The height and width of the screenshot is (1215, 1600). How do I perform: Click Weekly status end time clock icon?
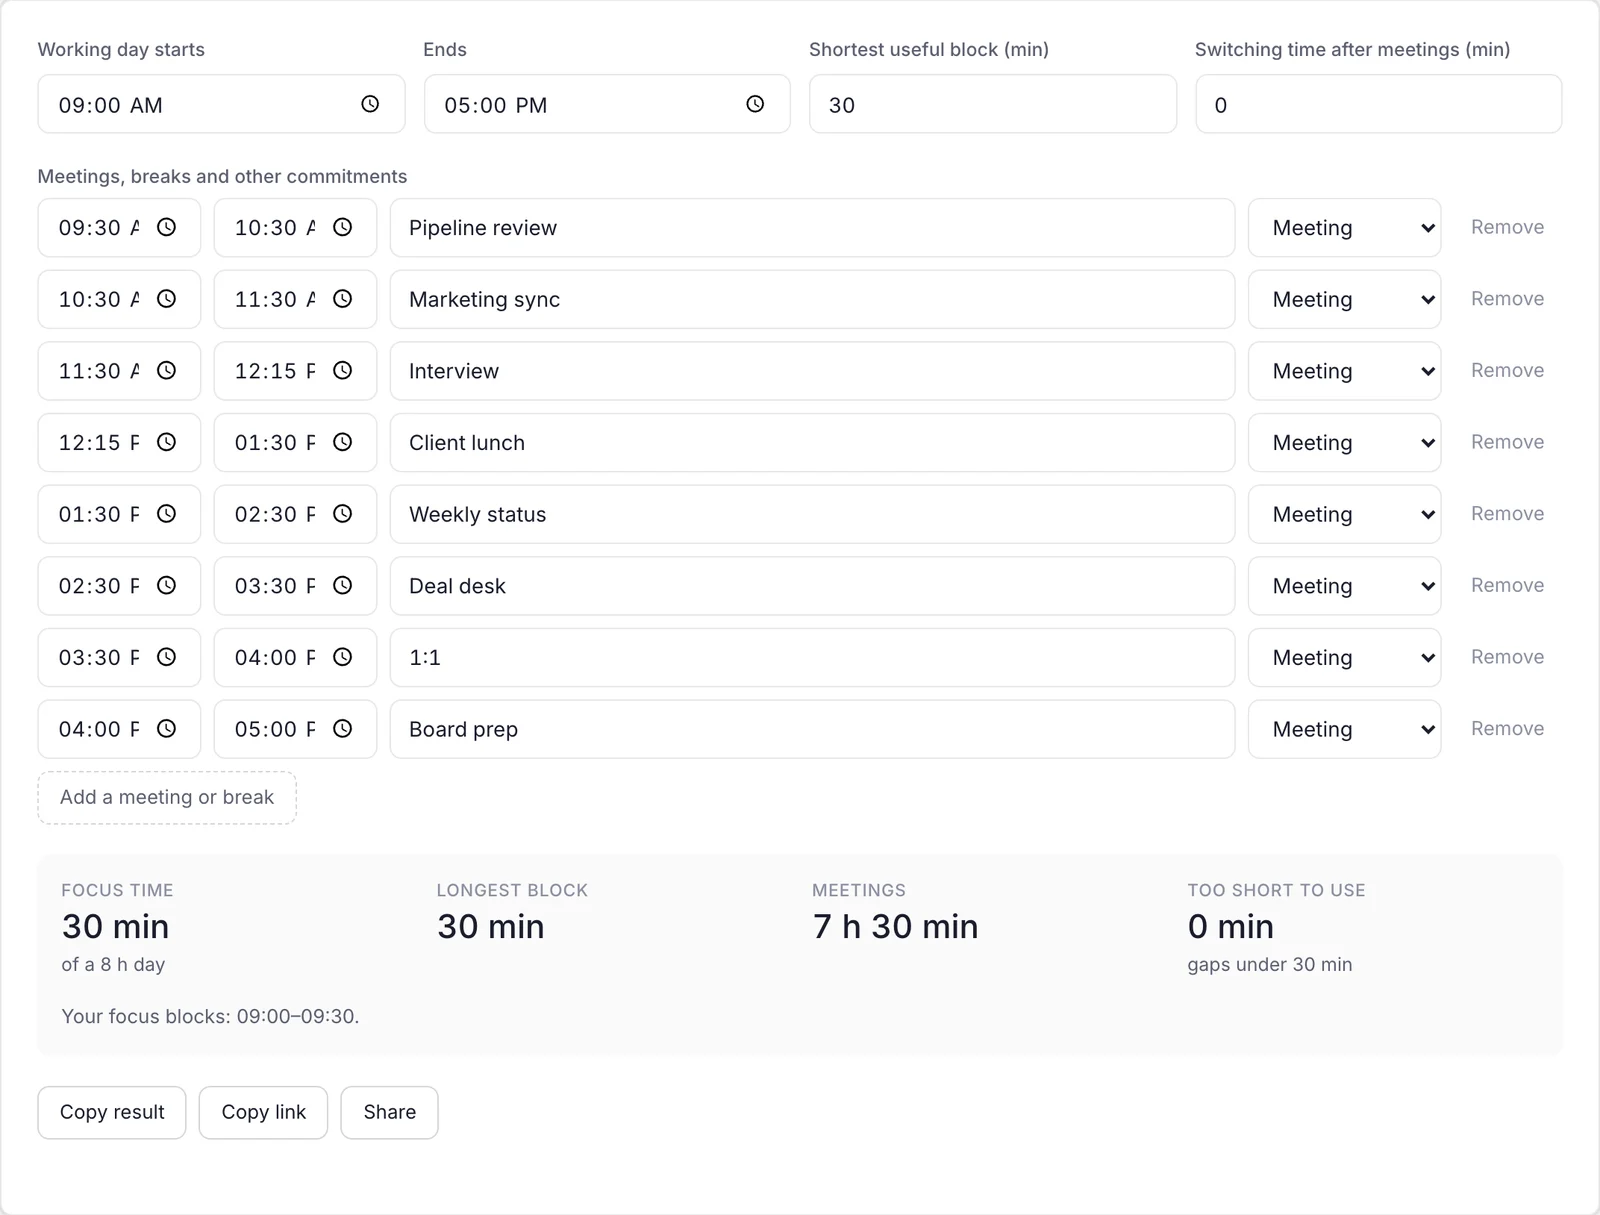point(343,514)
